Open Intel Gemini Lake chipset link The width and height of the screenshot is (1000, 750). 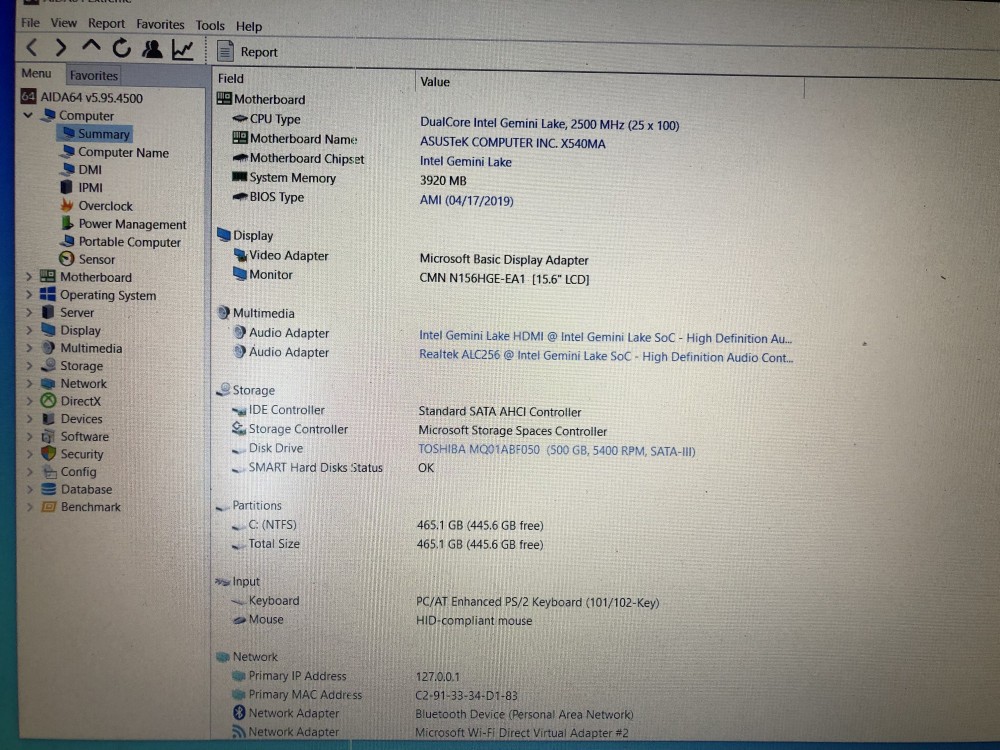point(466,162)
